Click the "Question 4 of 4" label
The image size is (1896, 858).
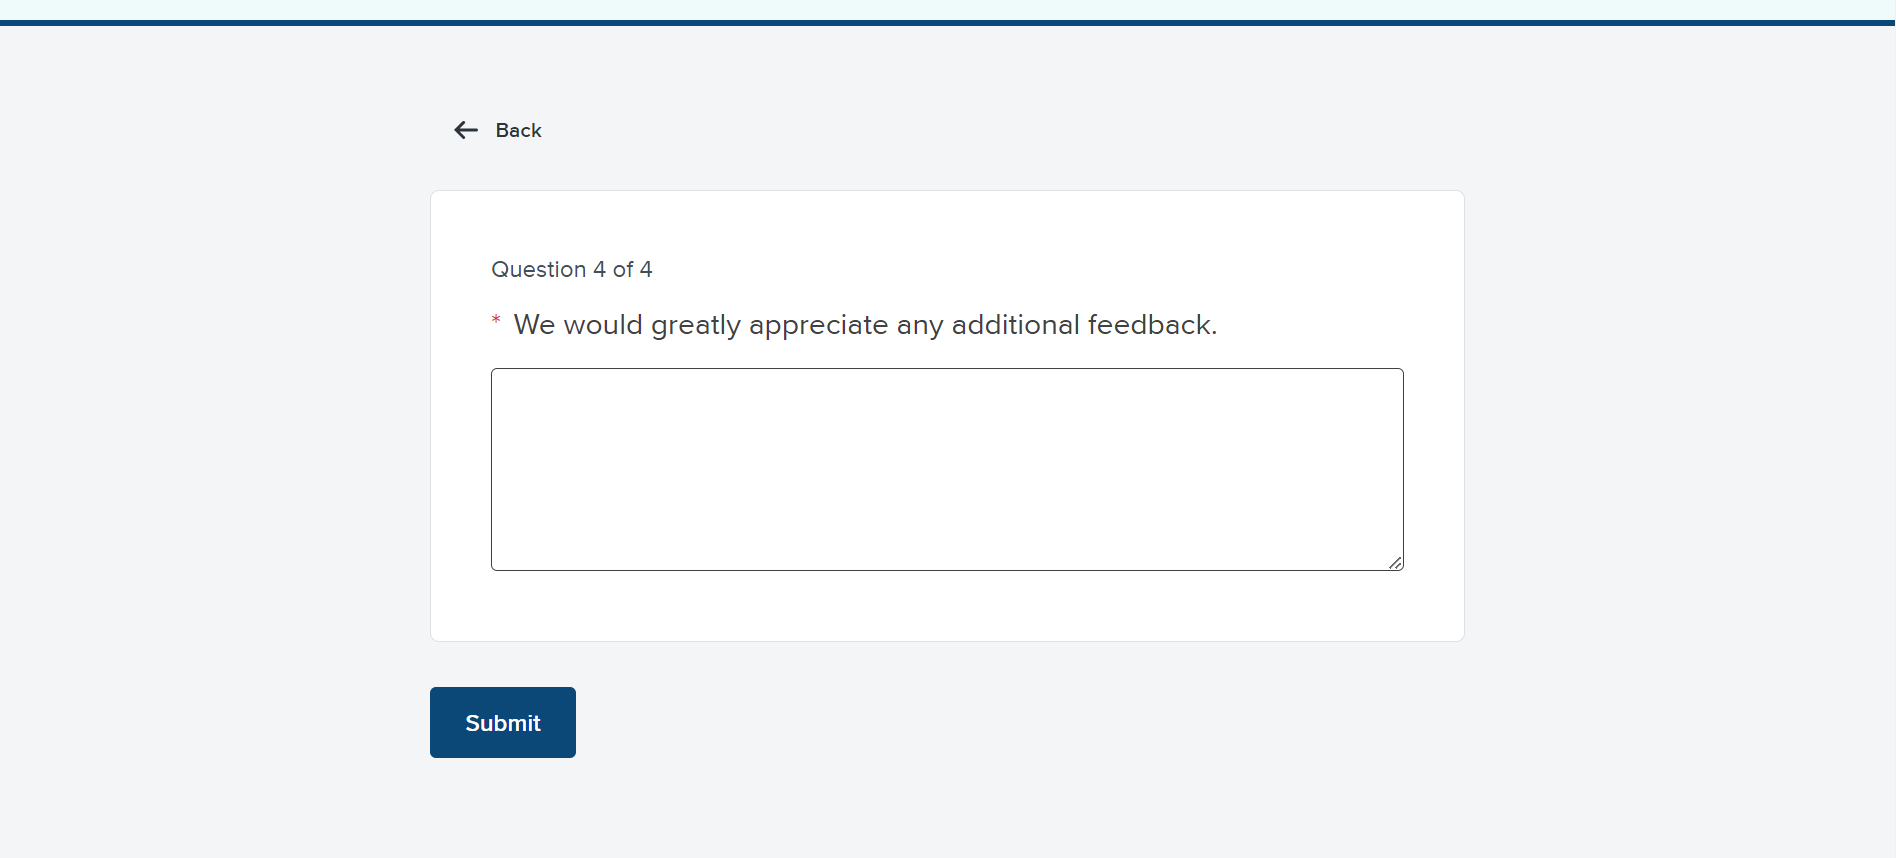[571, 269]
